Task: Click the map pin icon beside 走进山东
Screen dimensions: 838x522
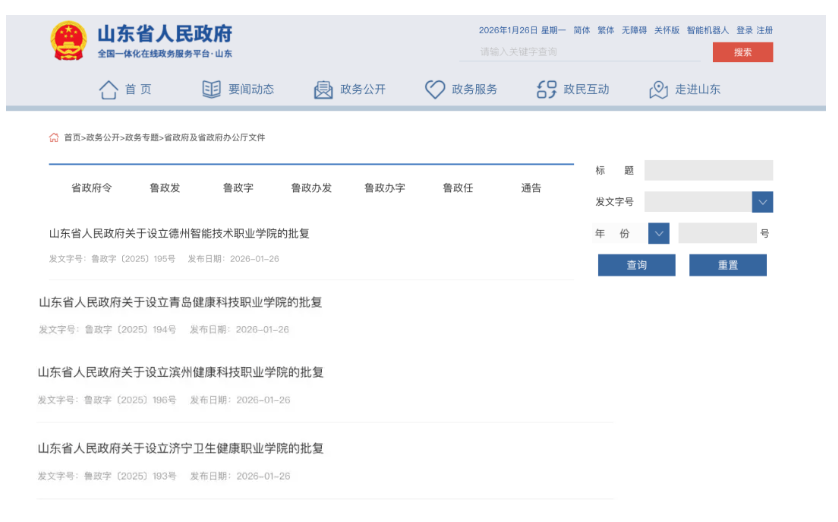Action: 658,90
